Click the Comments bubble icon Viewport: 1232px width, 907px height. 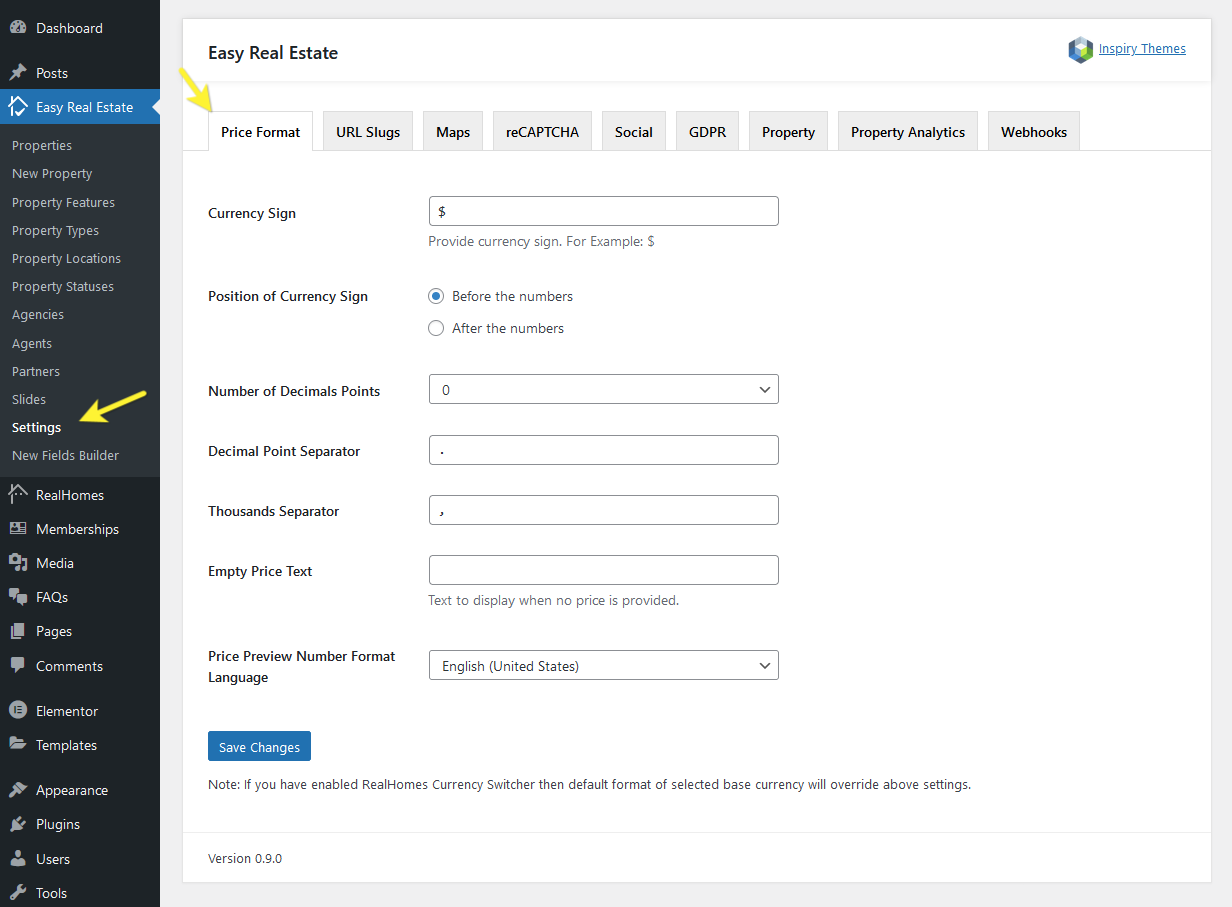coord(18,666)
